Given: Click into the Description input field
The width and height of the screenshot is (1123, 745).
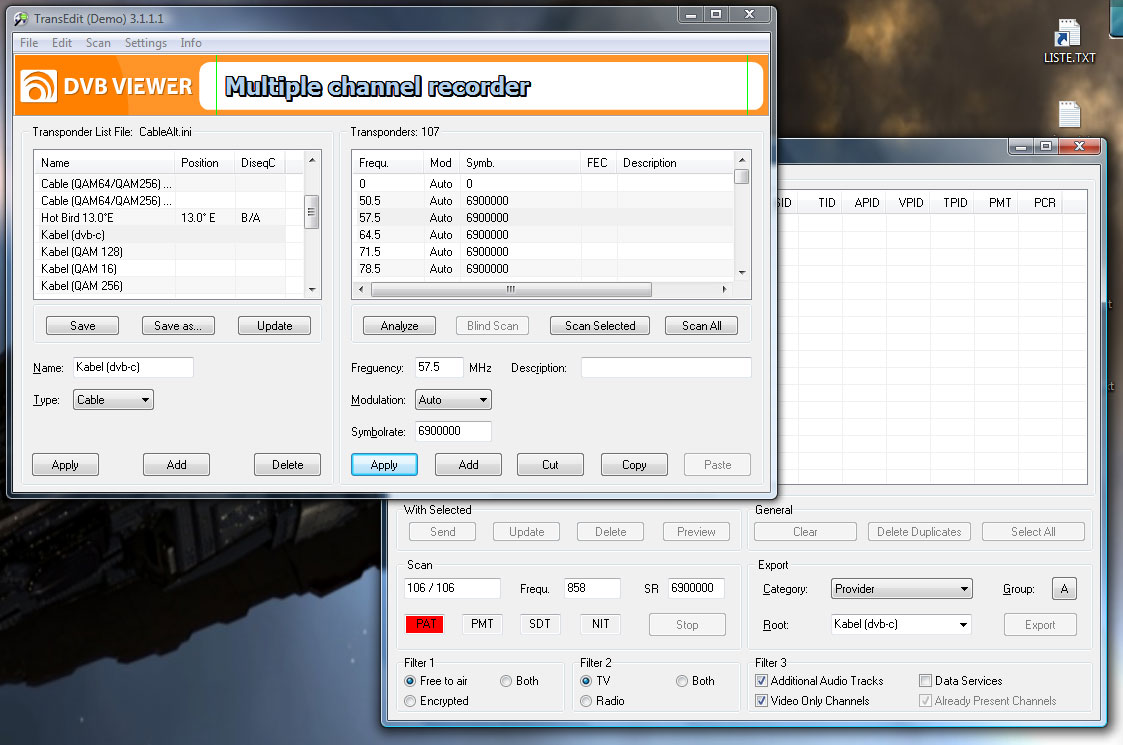Looking at the screenshot, I should click(x=666, y=367).
